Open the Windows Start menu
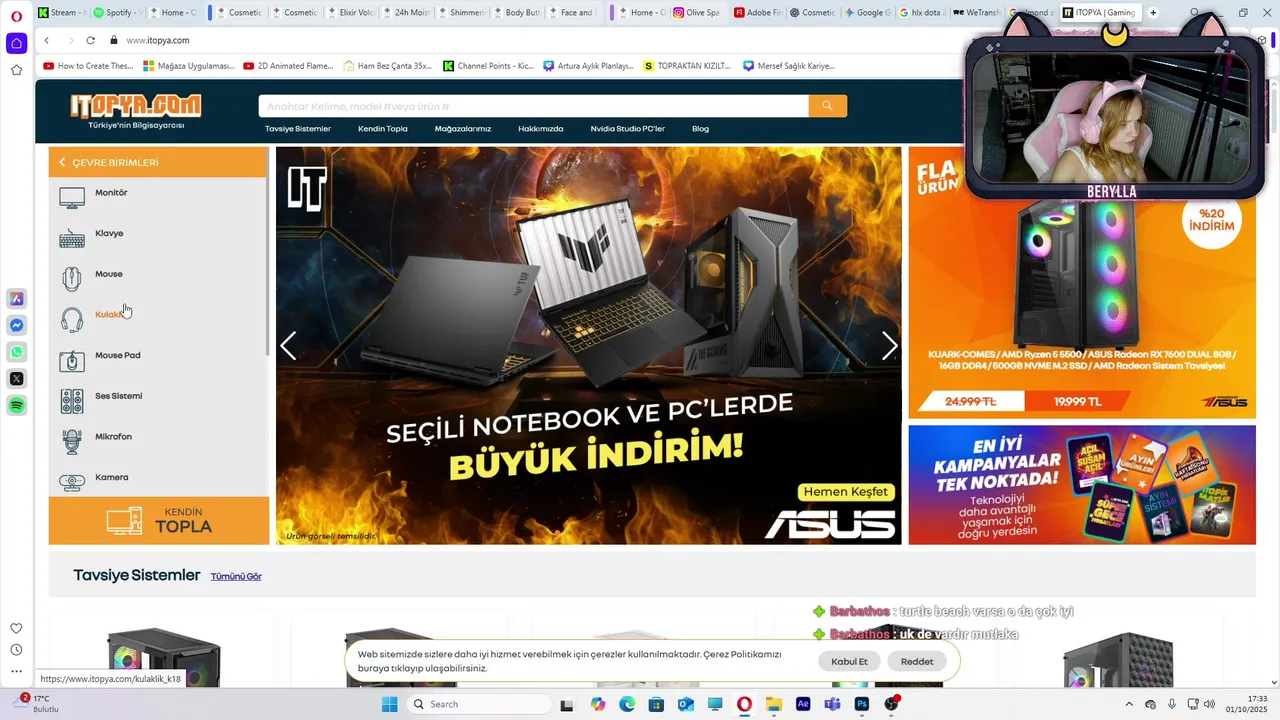Screen dimensions: 1280x720 pos(389,704)
